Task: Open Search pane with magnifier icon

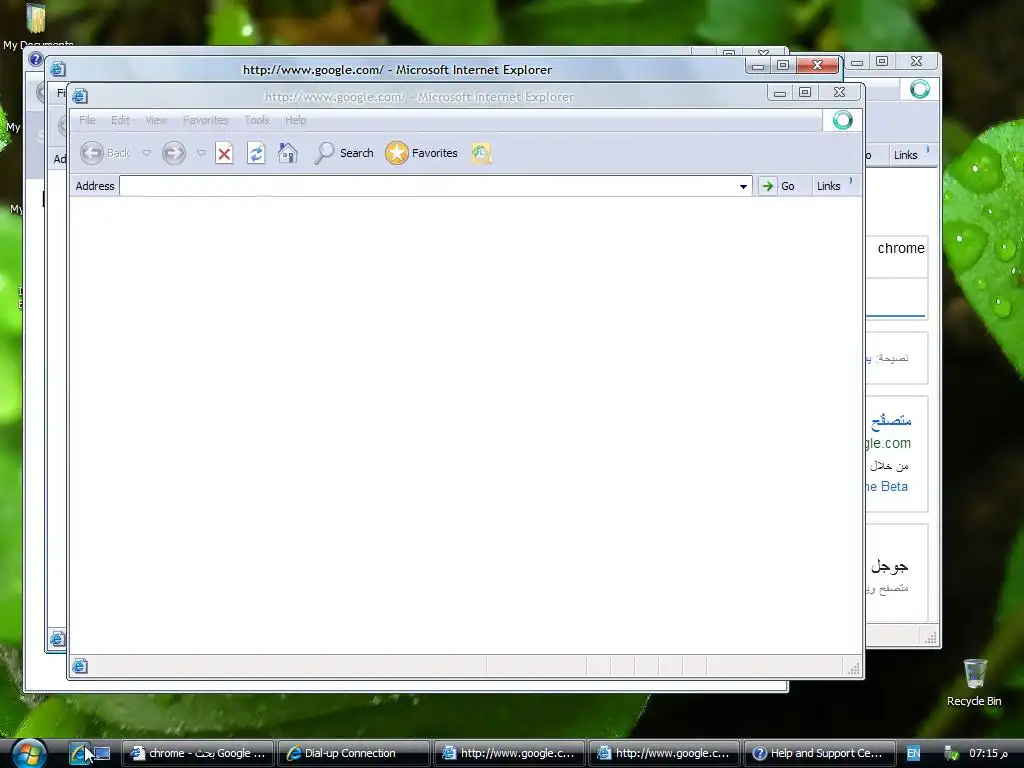Action: (324, 153)
